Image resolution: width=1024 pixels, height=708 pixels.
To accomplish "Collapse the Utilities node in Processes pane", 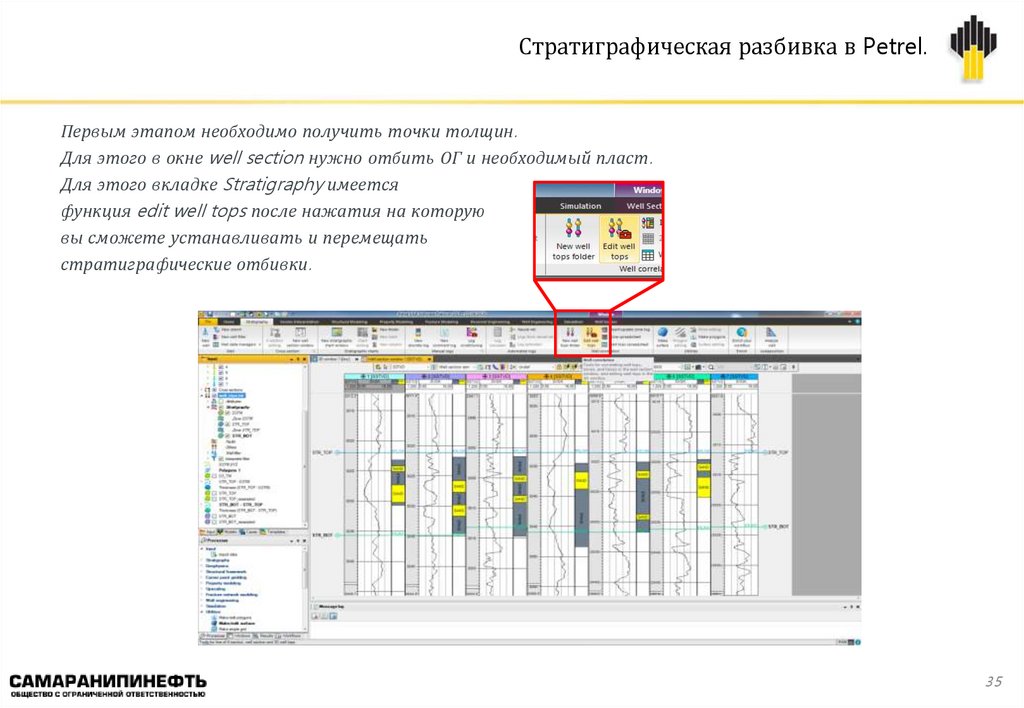I will pos(202,612).
